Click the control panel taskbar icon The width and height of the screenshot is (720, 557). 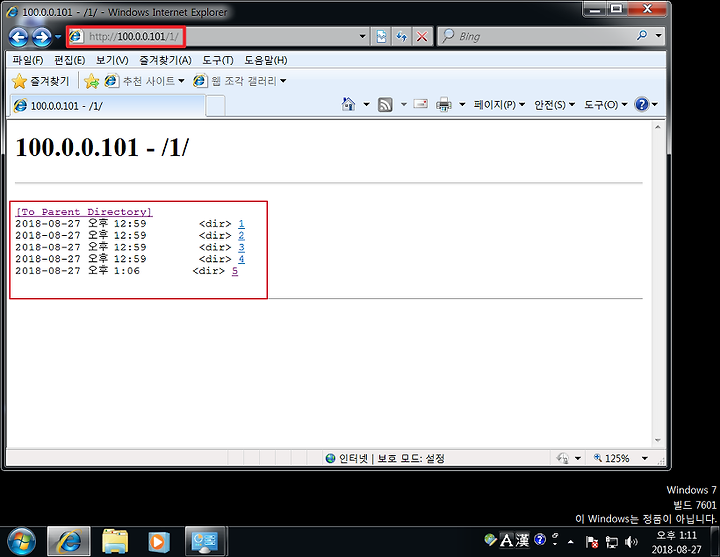coord(205,542)
